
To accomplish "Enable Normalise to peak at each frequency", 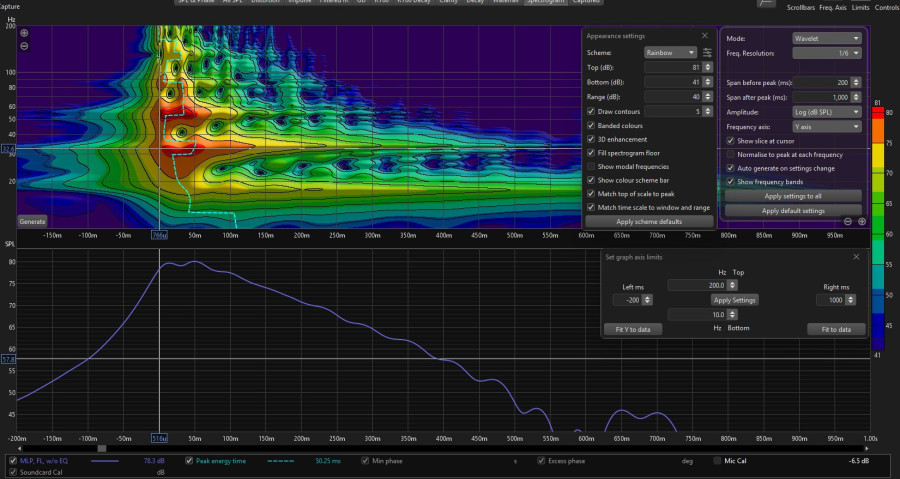I will 730,154.
